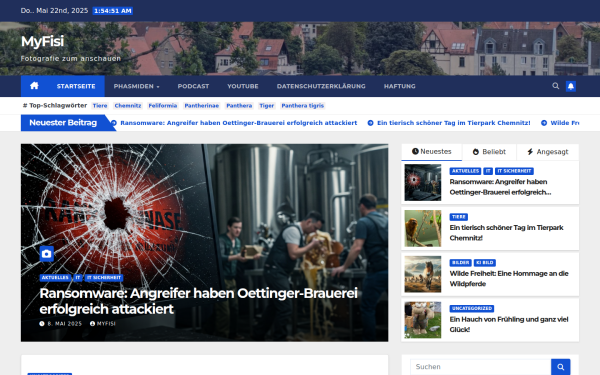The height and width of the screenshot is (375, 600).
Task: Click IT category badge on featured post
Action: point(78,278)
